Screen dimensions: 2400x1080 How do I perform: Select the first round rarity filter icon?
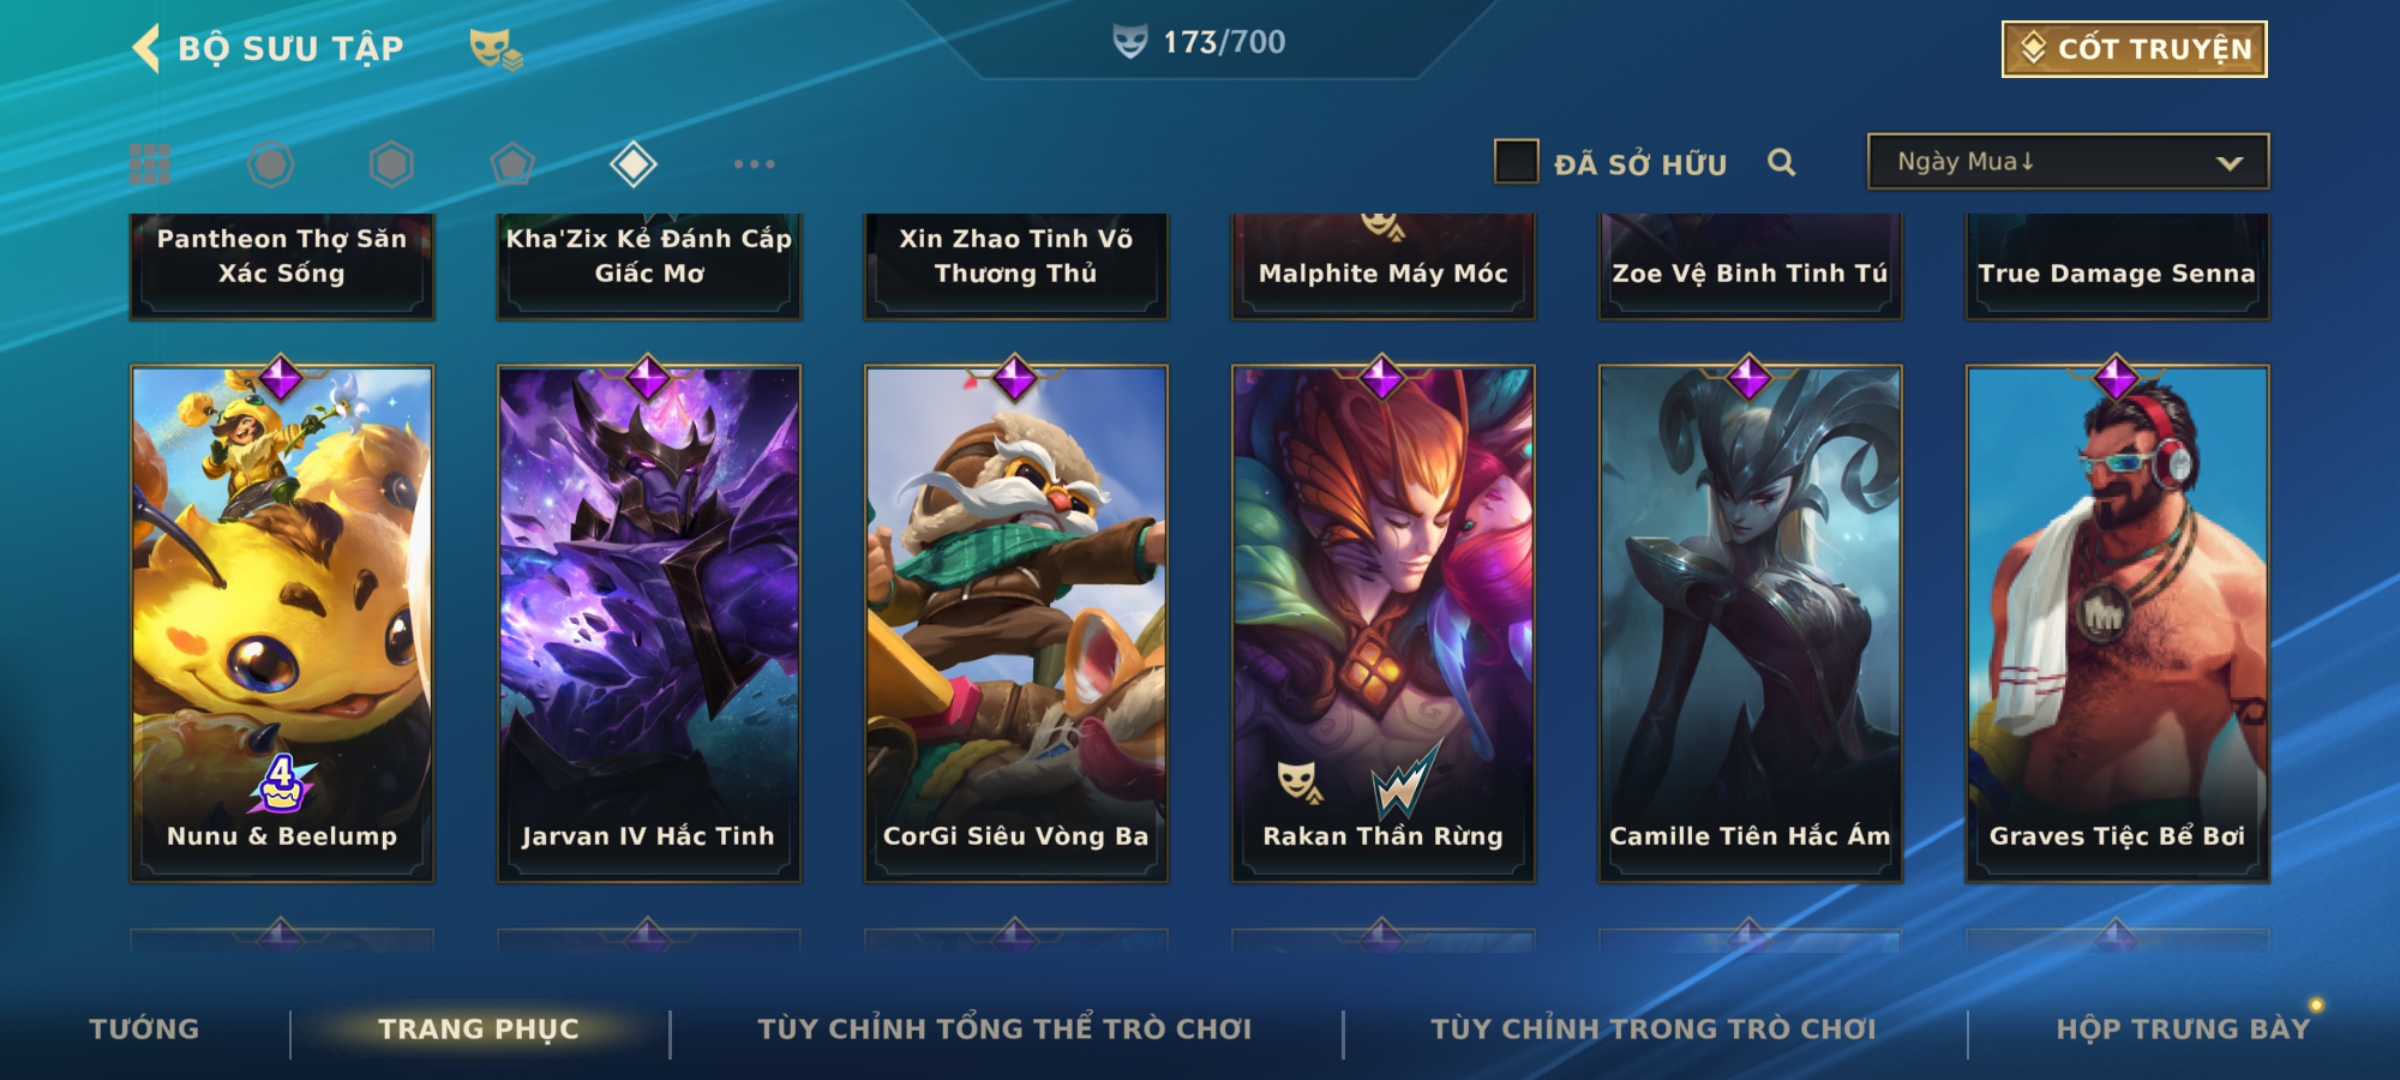click(x=270, y=164)
